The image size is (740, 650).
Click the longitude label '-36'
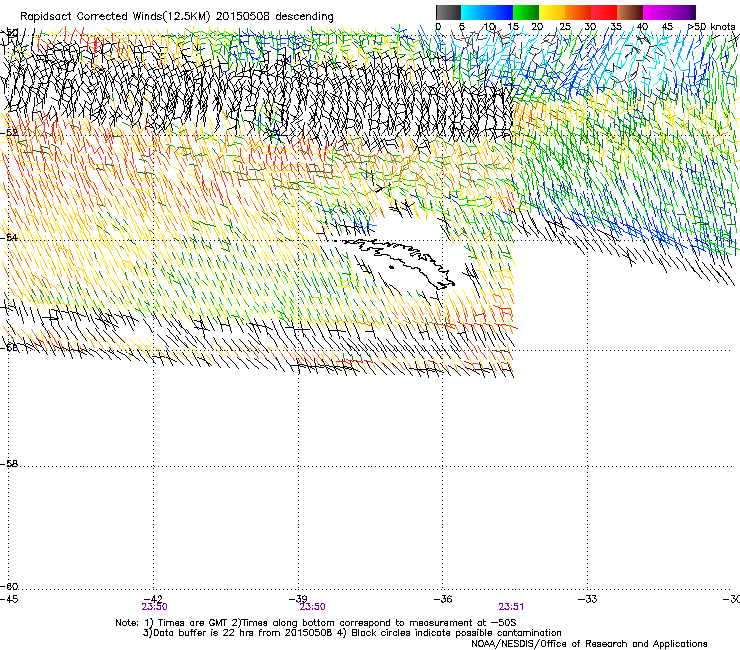coord(443,599)
